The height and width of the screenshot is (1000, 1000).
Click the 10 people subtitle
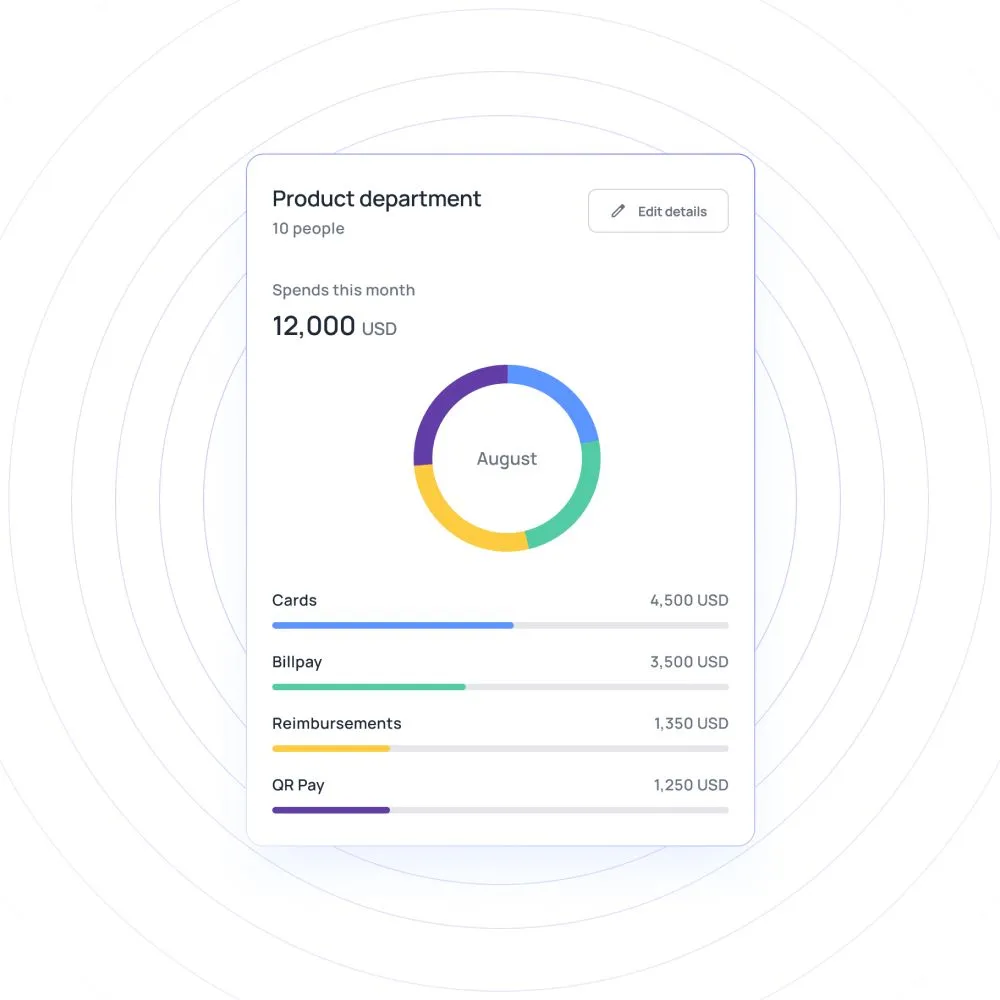[x=308, y=228]
